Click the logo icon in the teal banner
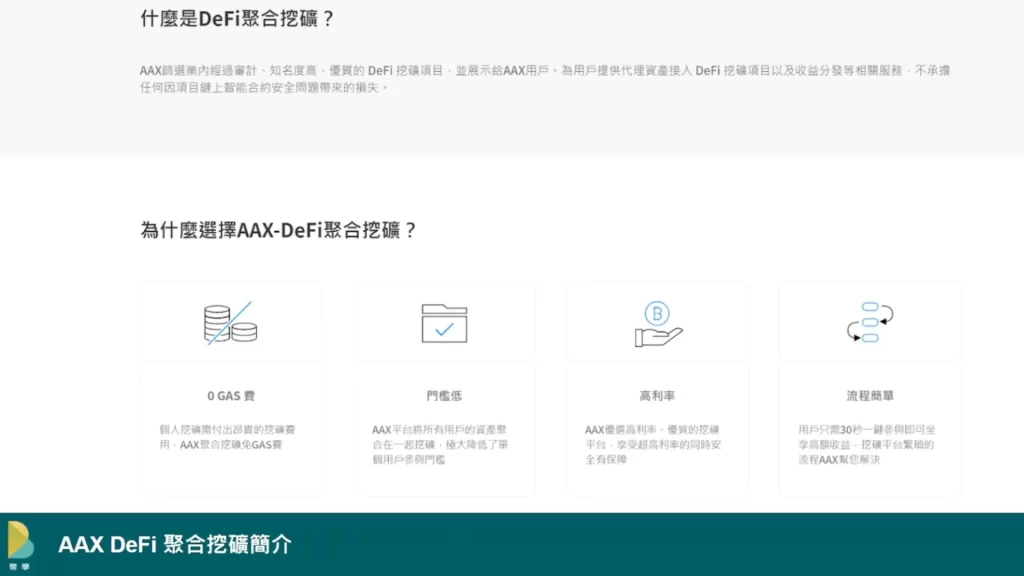 point(20,545)
